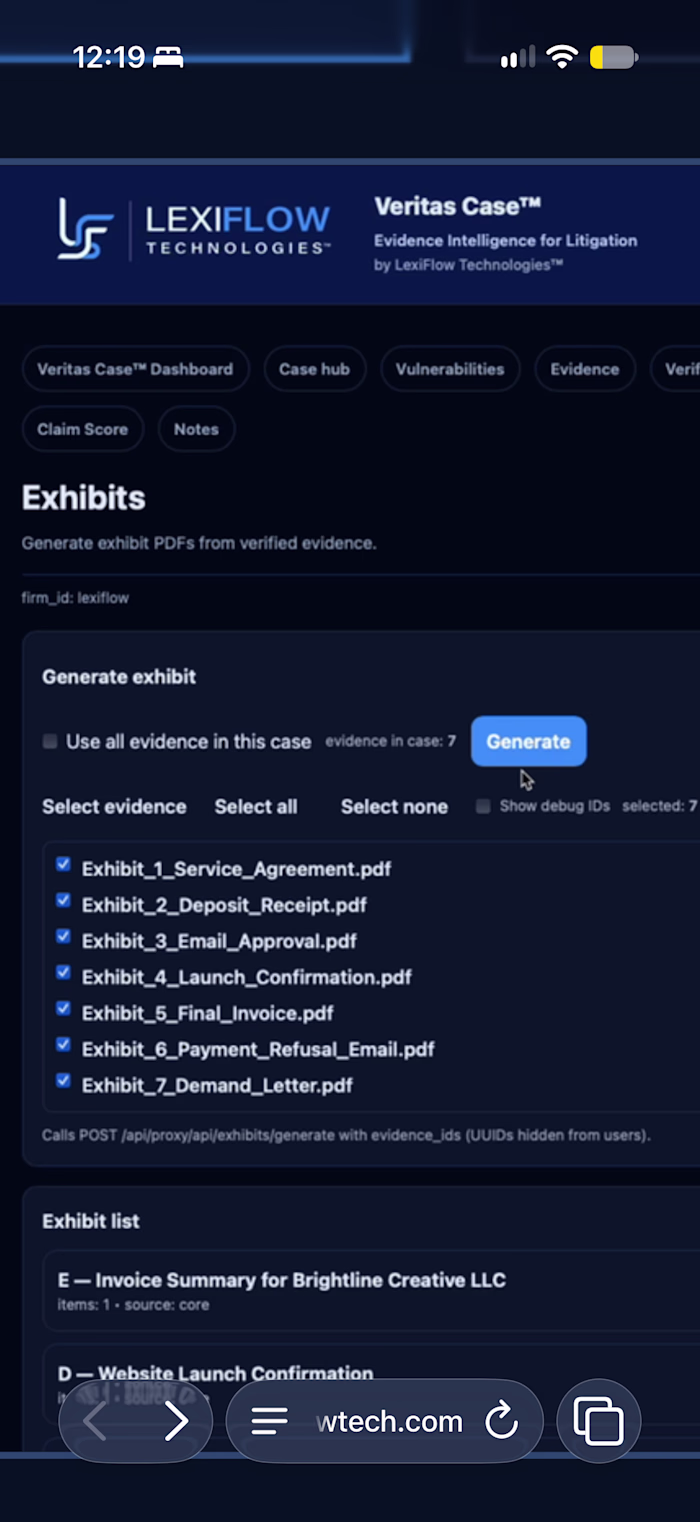Uncheck Exhibit_5_Final_Invoice.pdf
The width and height of the screenshot is (700, 1522).
click(x=63, y=1009)
